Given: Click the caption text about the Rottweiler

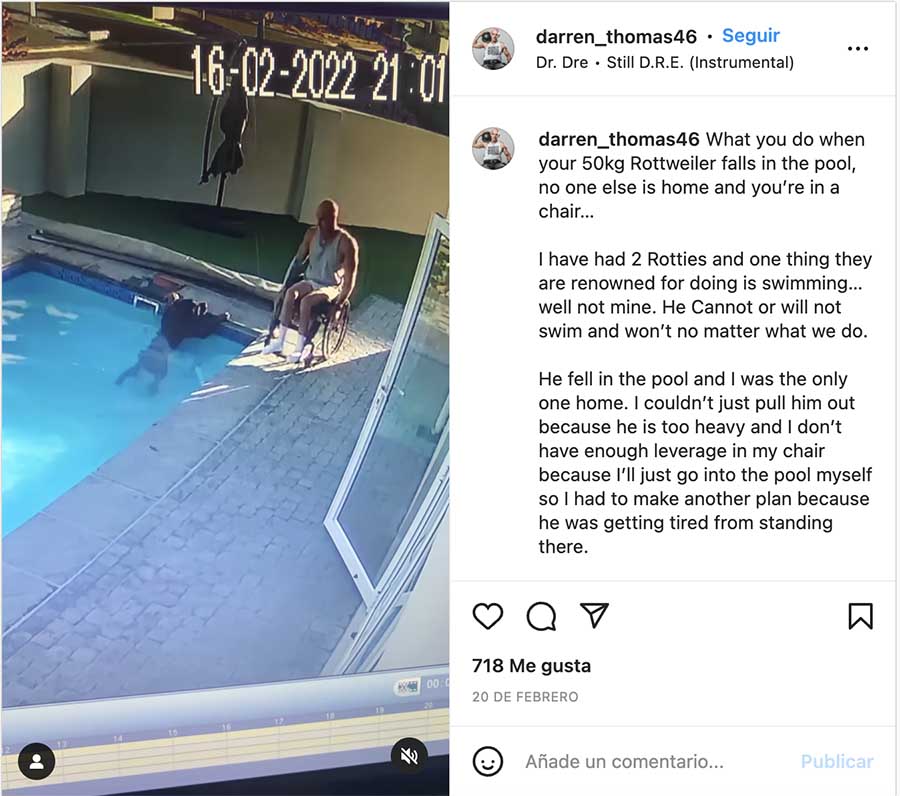Looking at the screenshot, I should pyautogui.click(x=705, y=343).
